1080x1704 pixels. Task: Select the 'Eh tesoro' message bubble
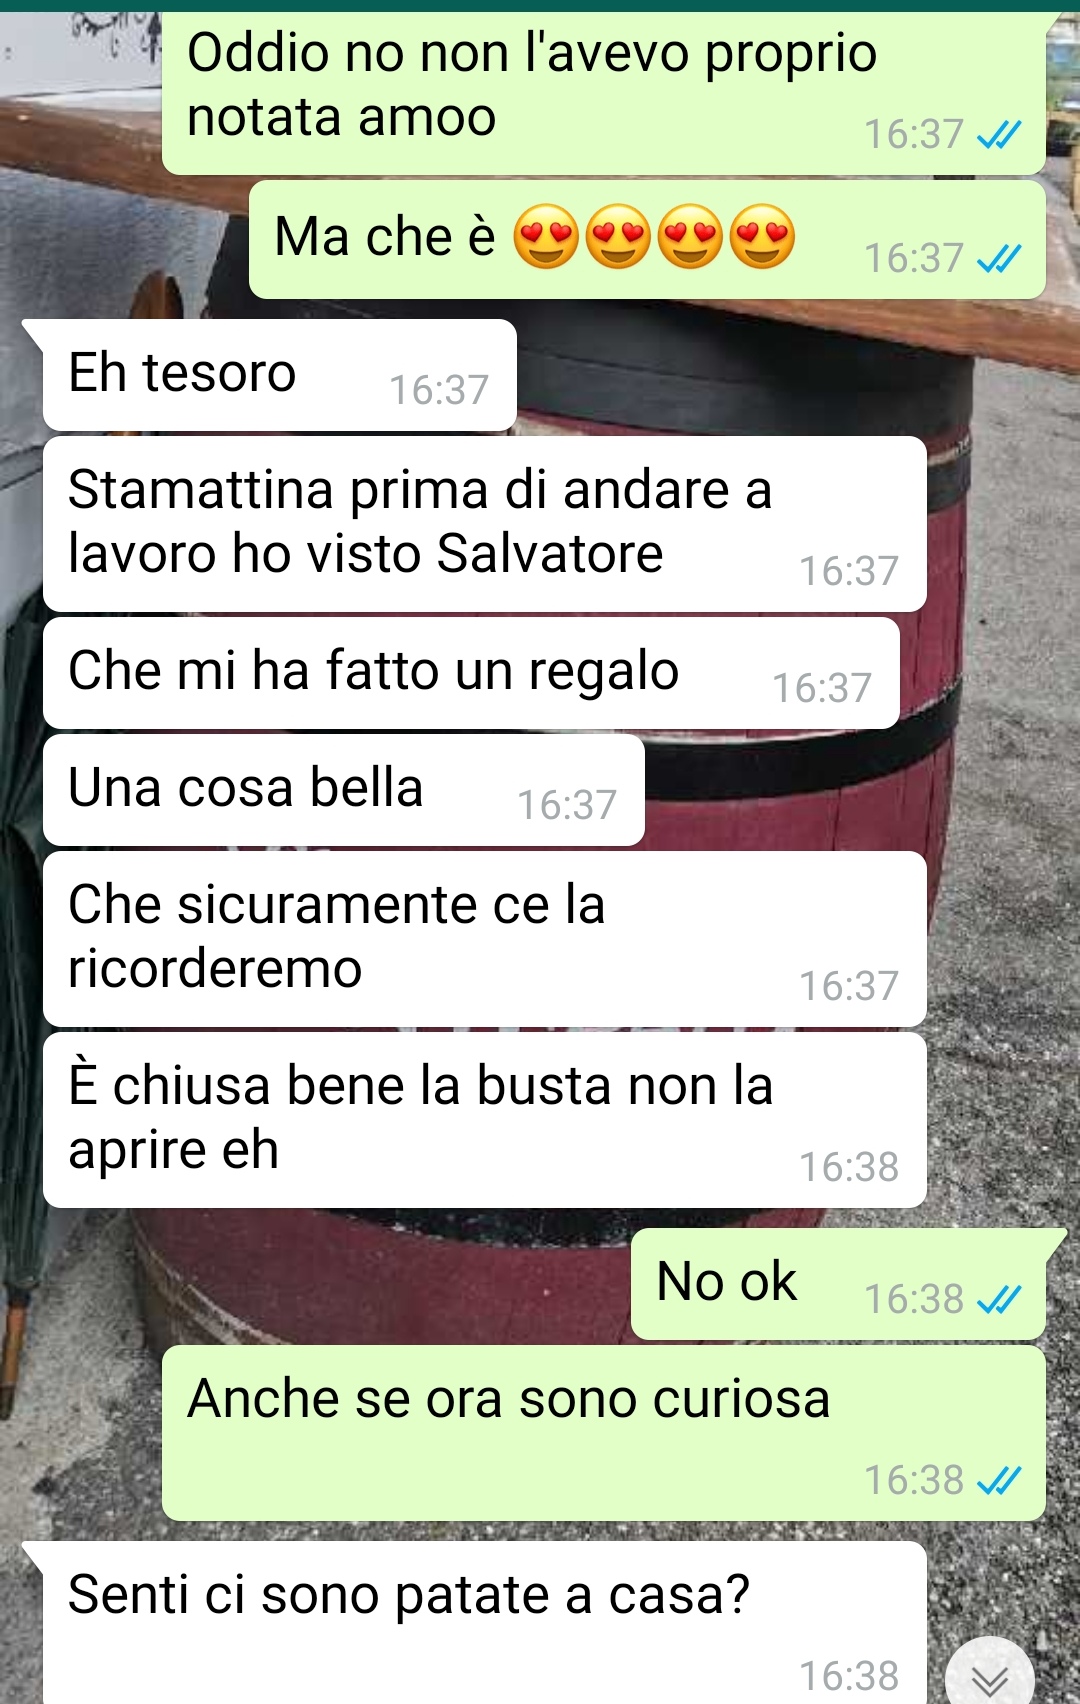click(279, 375)
